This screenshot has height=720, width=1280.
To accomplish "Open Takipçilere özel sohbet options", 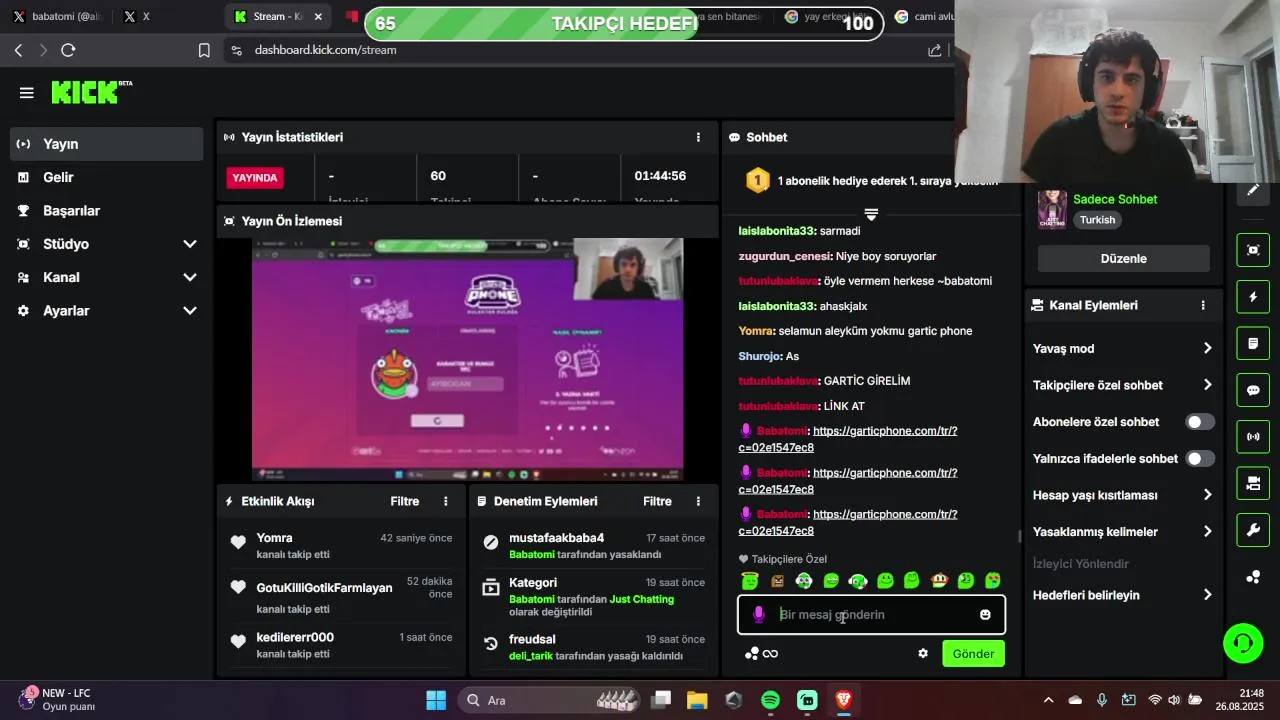I will 1122,385.
